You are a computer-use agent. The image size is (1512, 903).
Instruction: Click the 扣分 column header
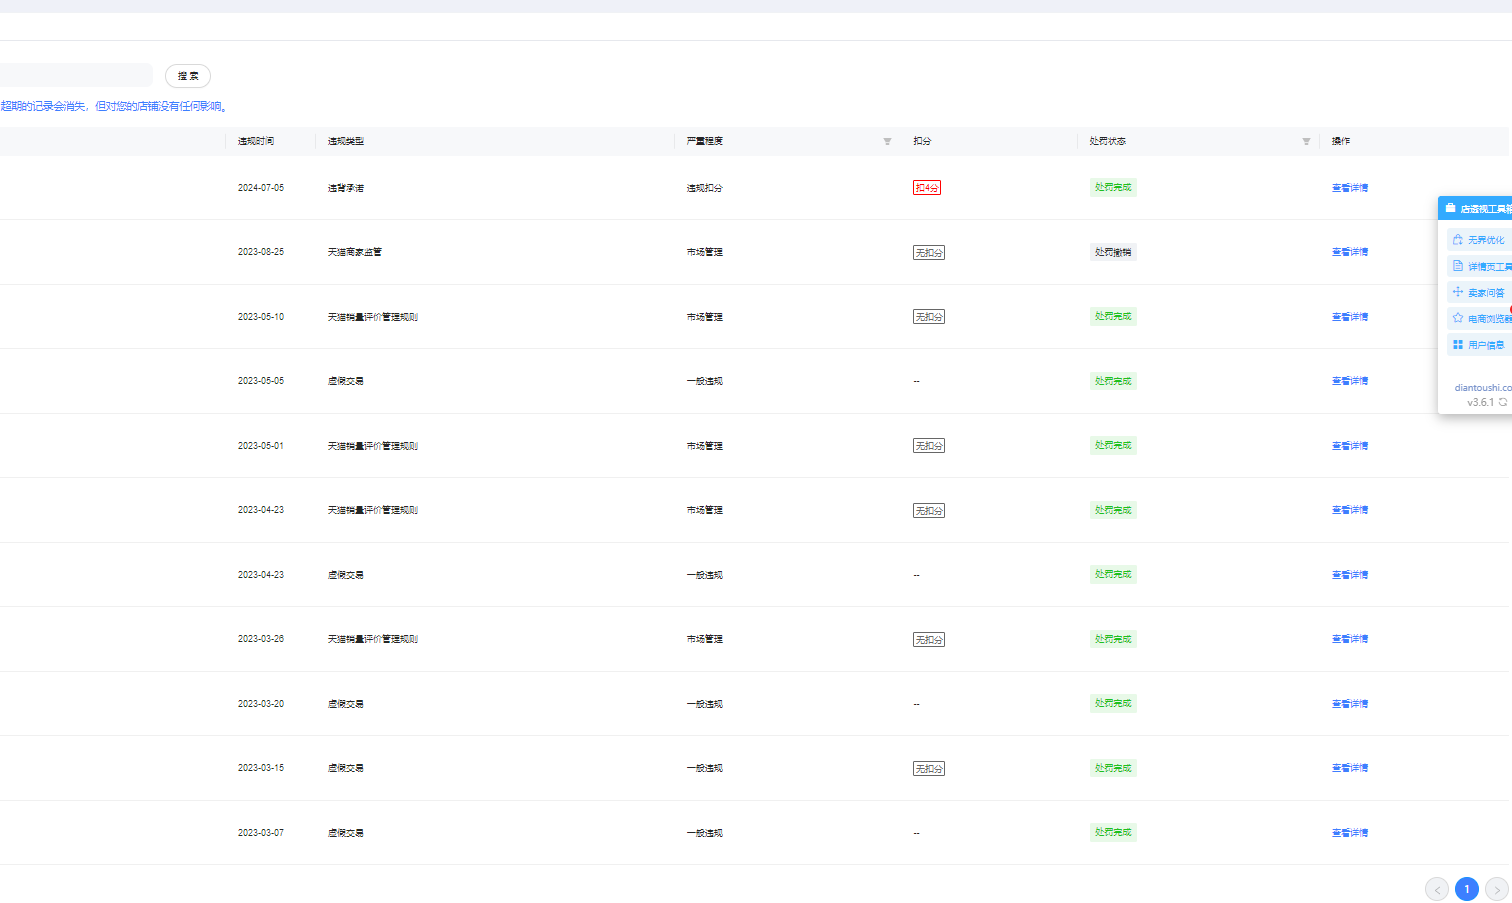tap(922, 142)
